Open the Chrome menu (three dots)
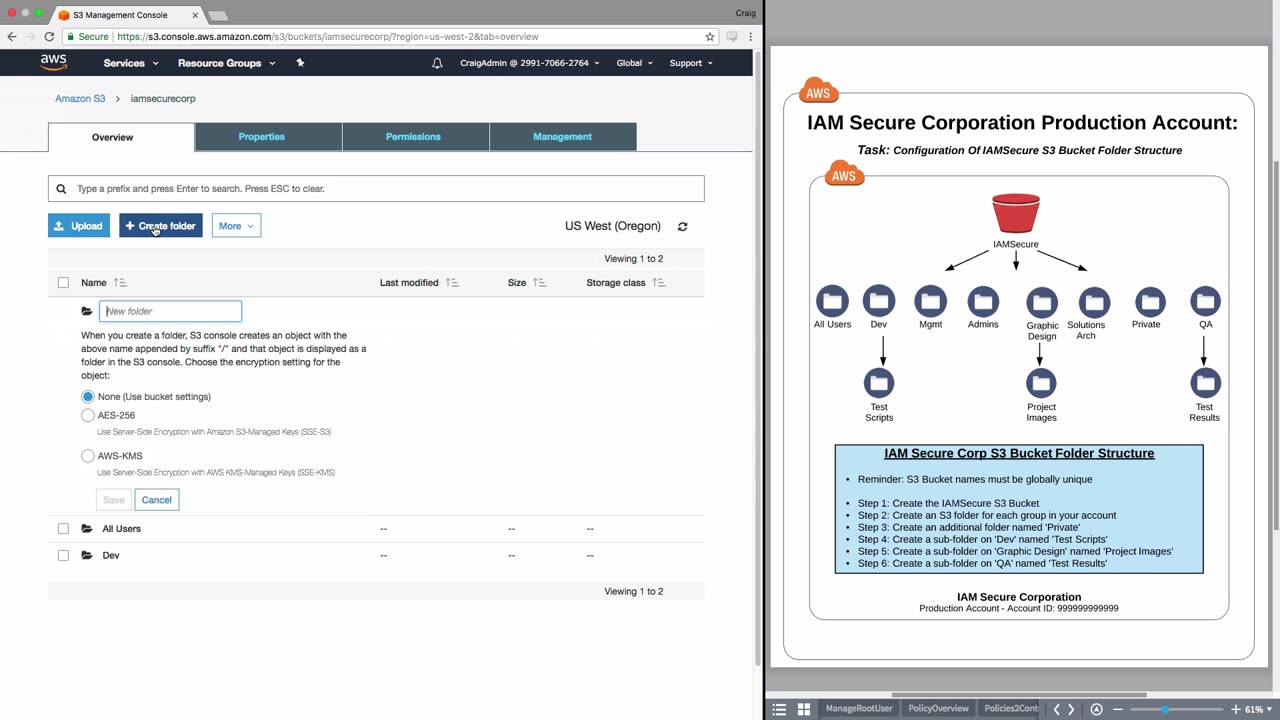 pos(750,36)
